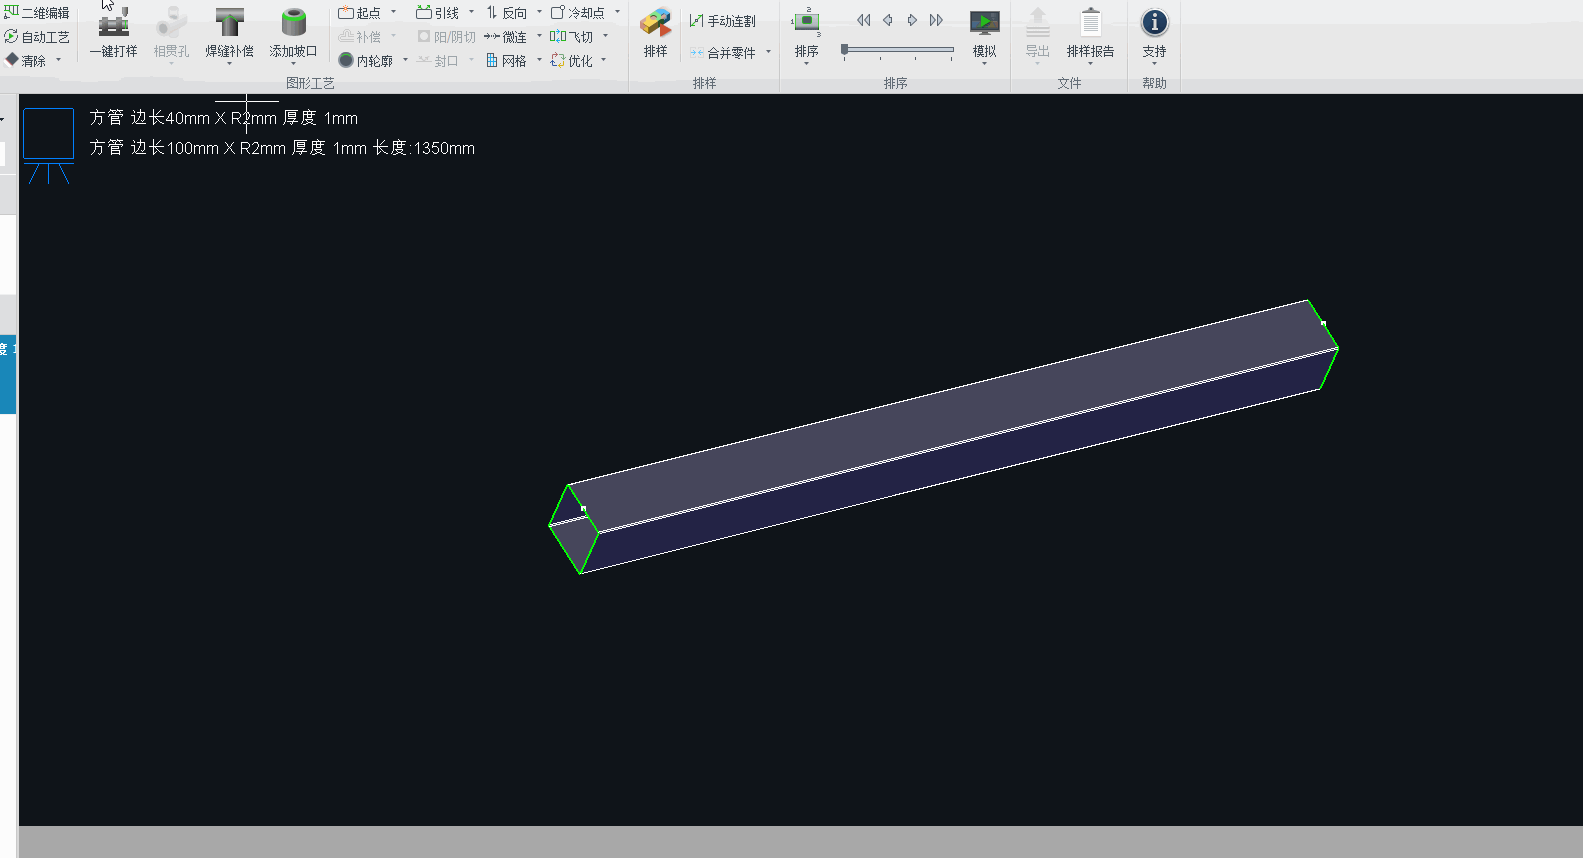Image resolution: width=1583 pixels, height=858 pixels.
Task: Expand the 合并零件 merge parts dropdown
Action: click(768, 53)
